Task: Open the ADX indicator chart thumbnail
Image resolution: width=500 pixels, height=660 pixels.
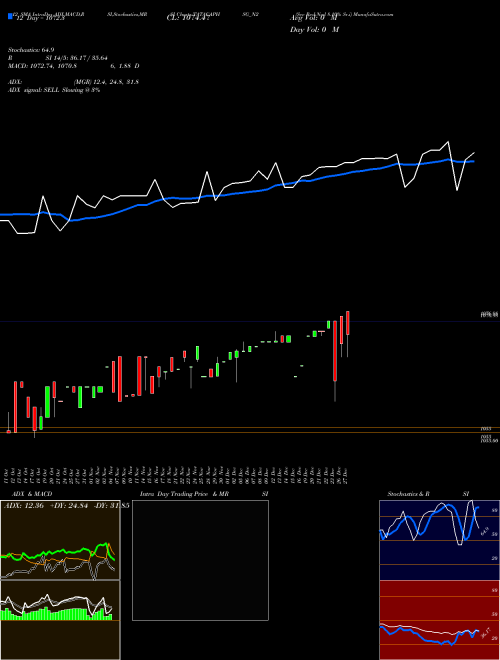Action: pos(60,540)
